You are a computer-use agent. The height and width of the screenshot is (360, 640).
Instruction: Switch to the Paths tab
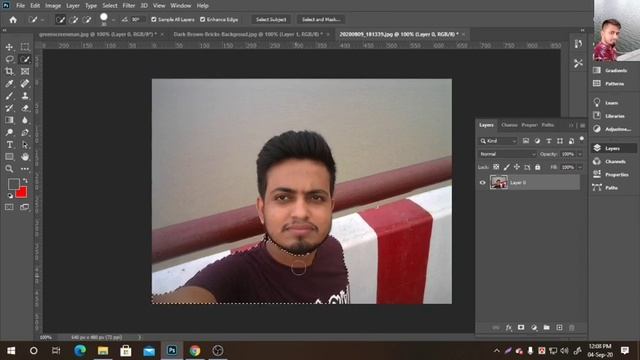click(548, 125)
